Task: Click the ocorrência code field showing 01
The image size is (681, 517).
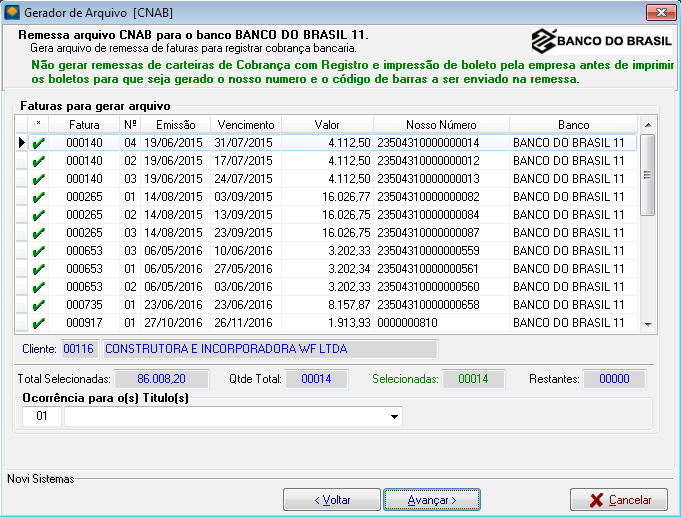Action: click(42, 416)
